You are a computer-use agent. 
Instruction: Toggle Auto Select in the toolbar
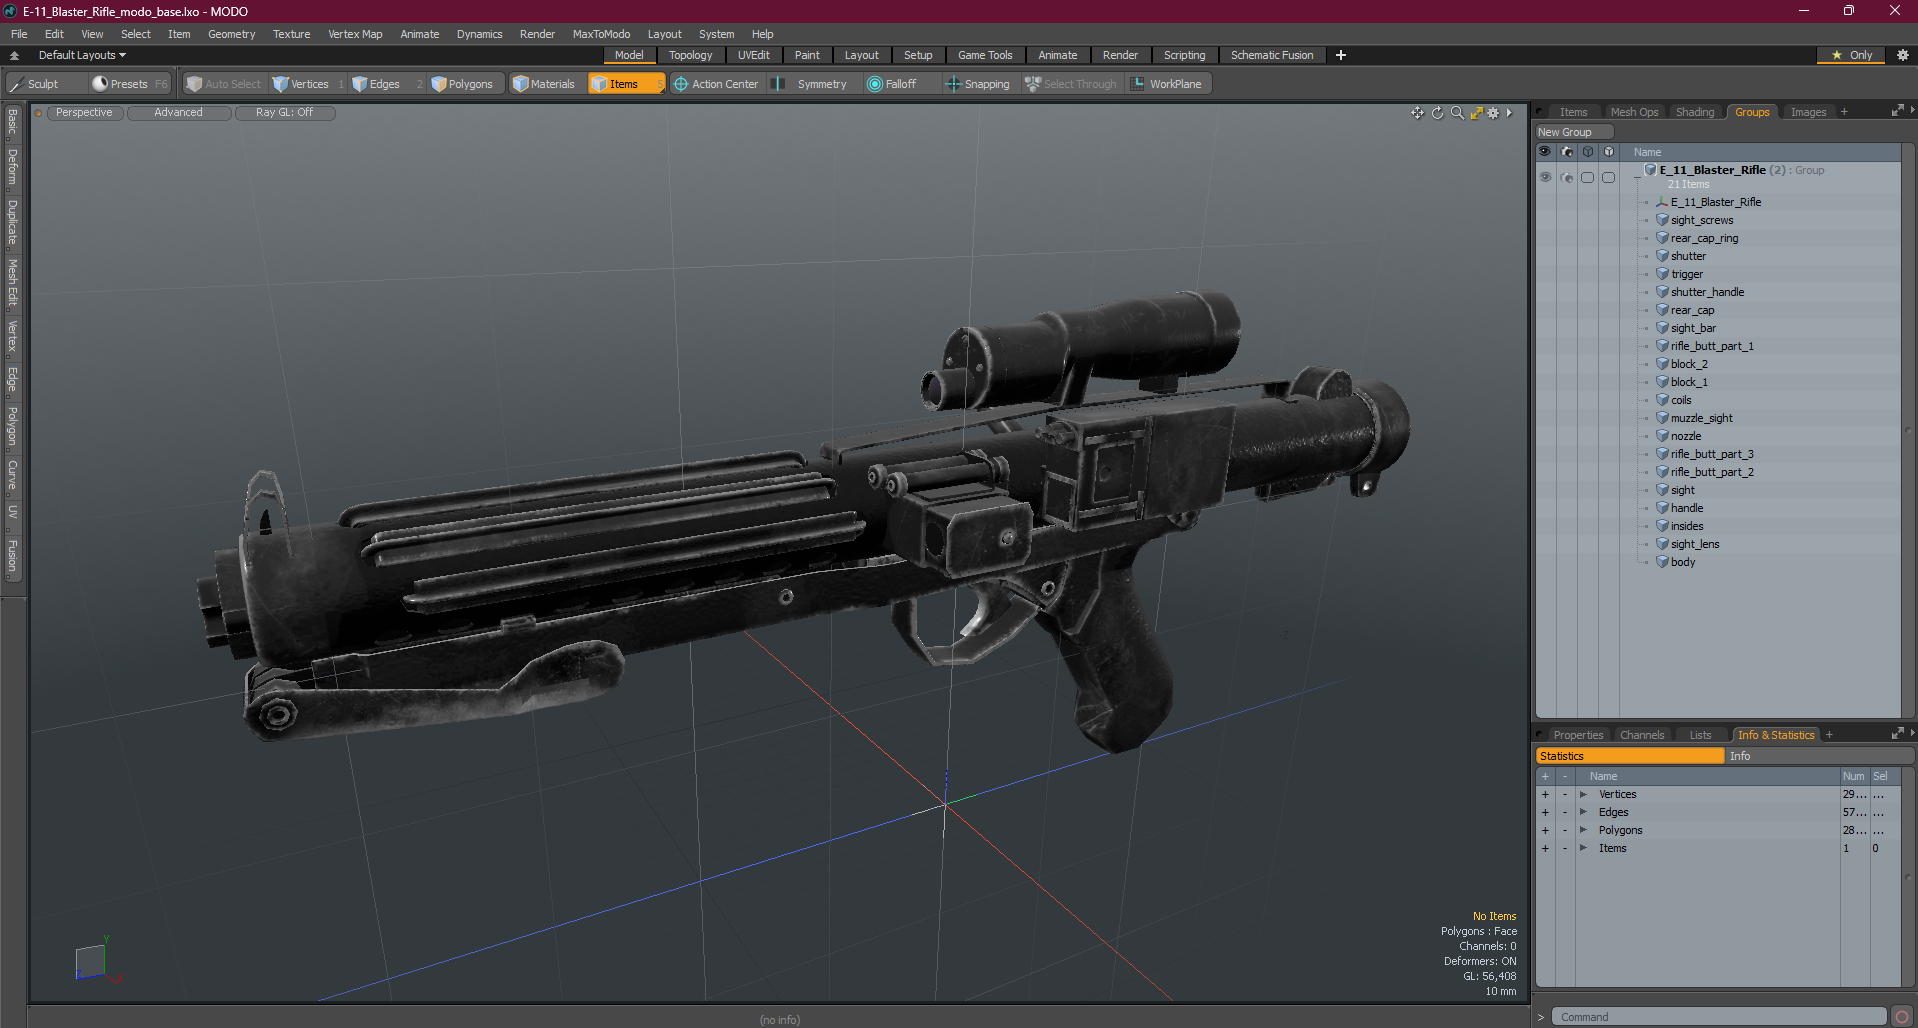(224, 84)
